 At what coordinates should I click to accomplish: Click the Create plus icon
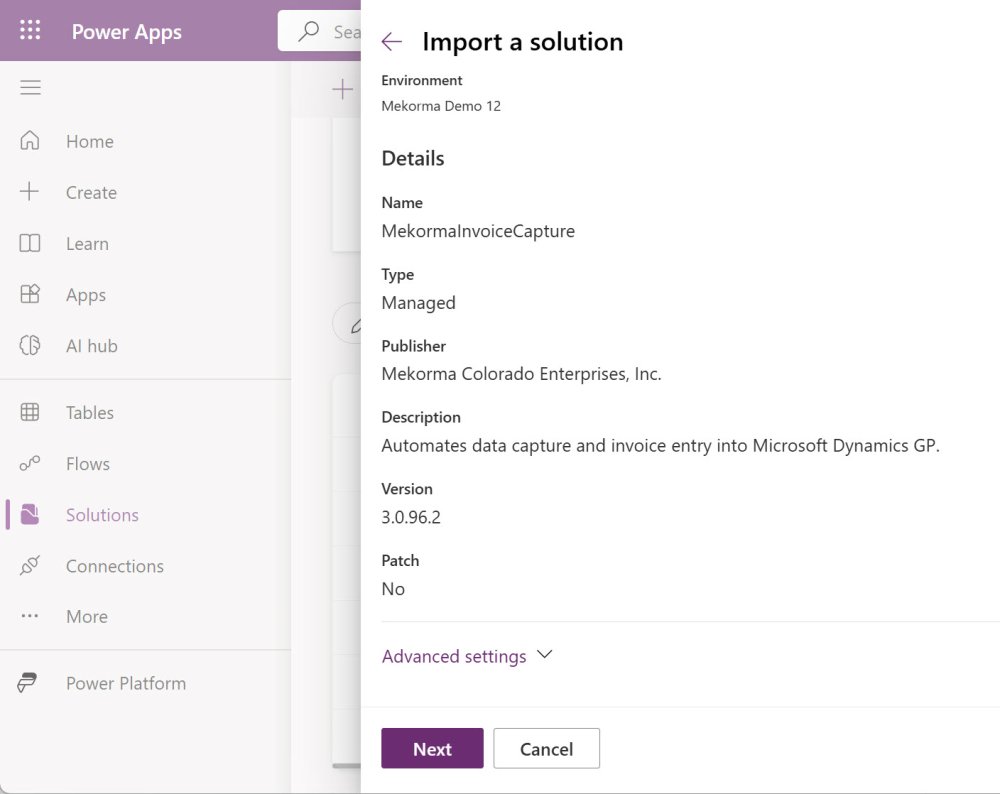coord(30,192)
